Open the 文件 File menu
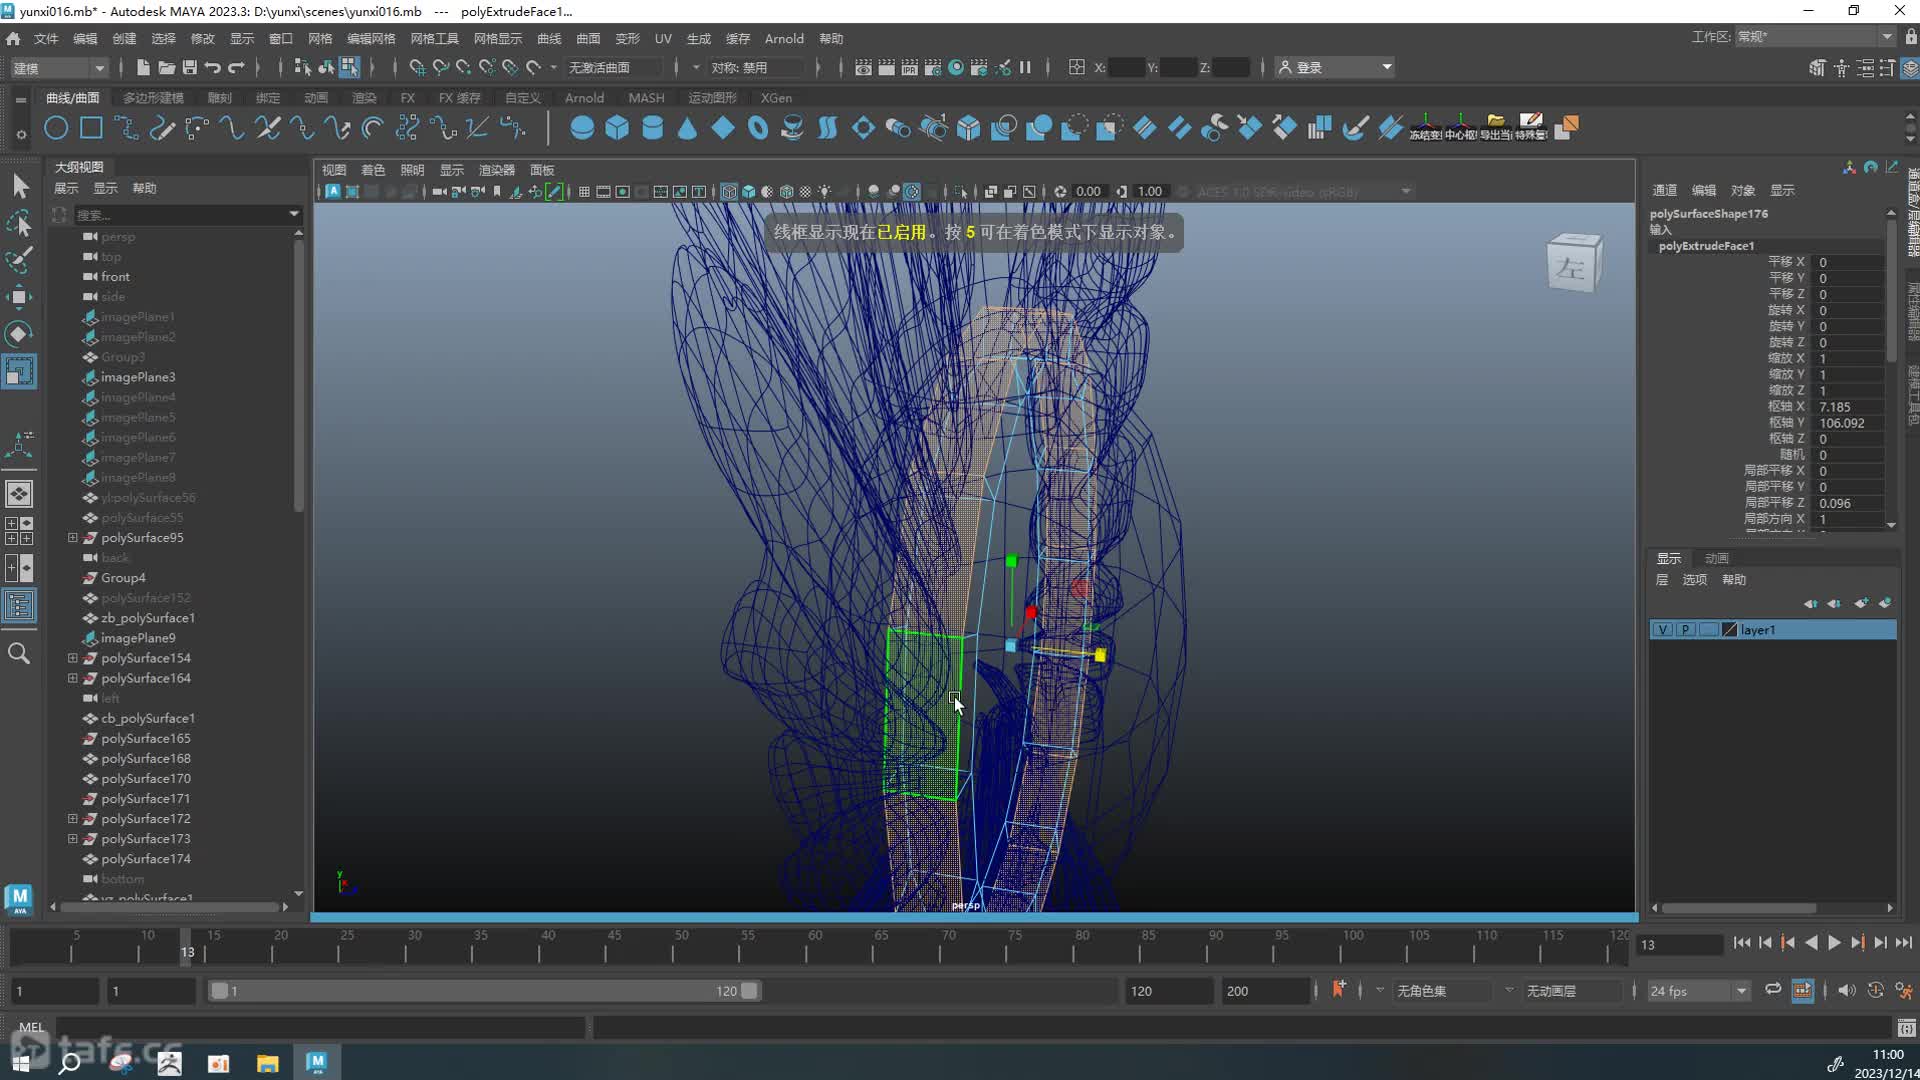 (46, 38)
